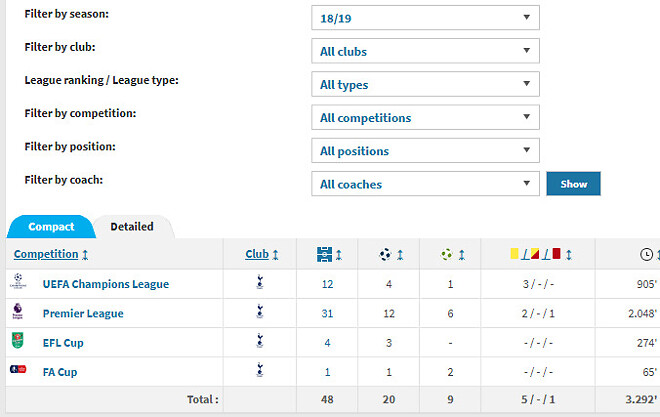The width and height of the screenshot is (660, 417).
Task: Click the FA Cup logo icon
Action: (18, 371)
